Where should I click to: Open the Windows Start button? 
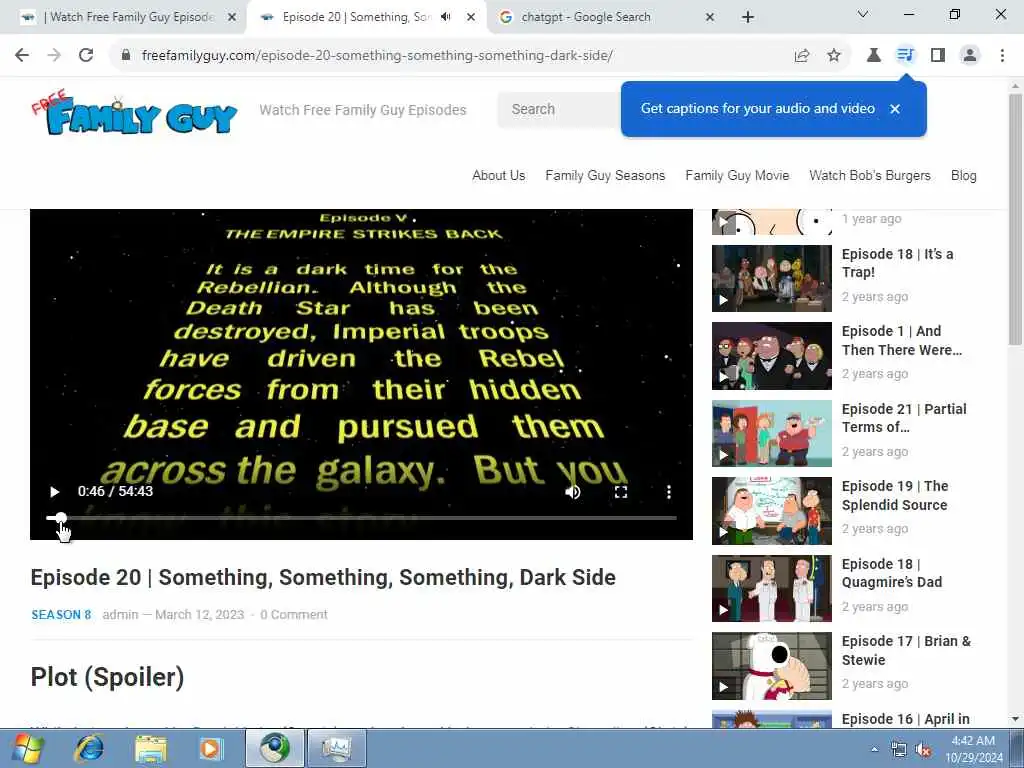(x=27, y=748)
